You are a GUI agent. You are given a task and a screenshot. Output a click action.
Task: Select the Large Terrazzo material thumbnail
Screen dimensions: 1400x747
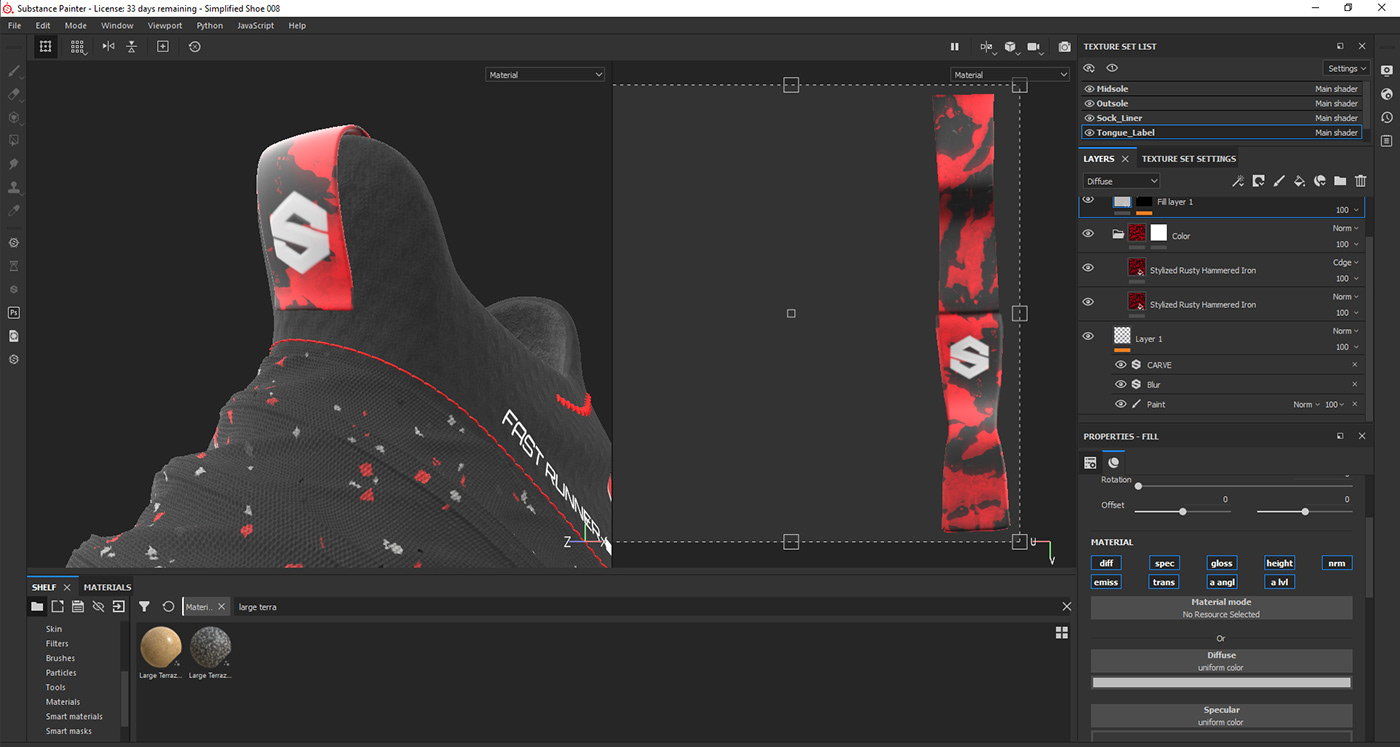[160, 645]
